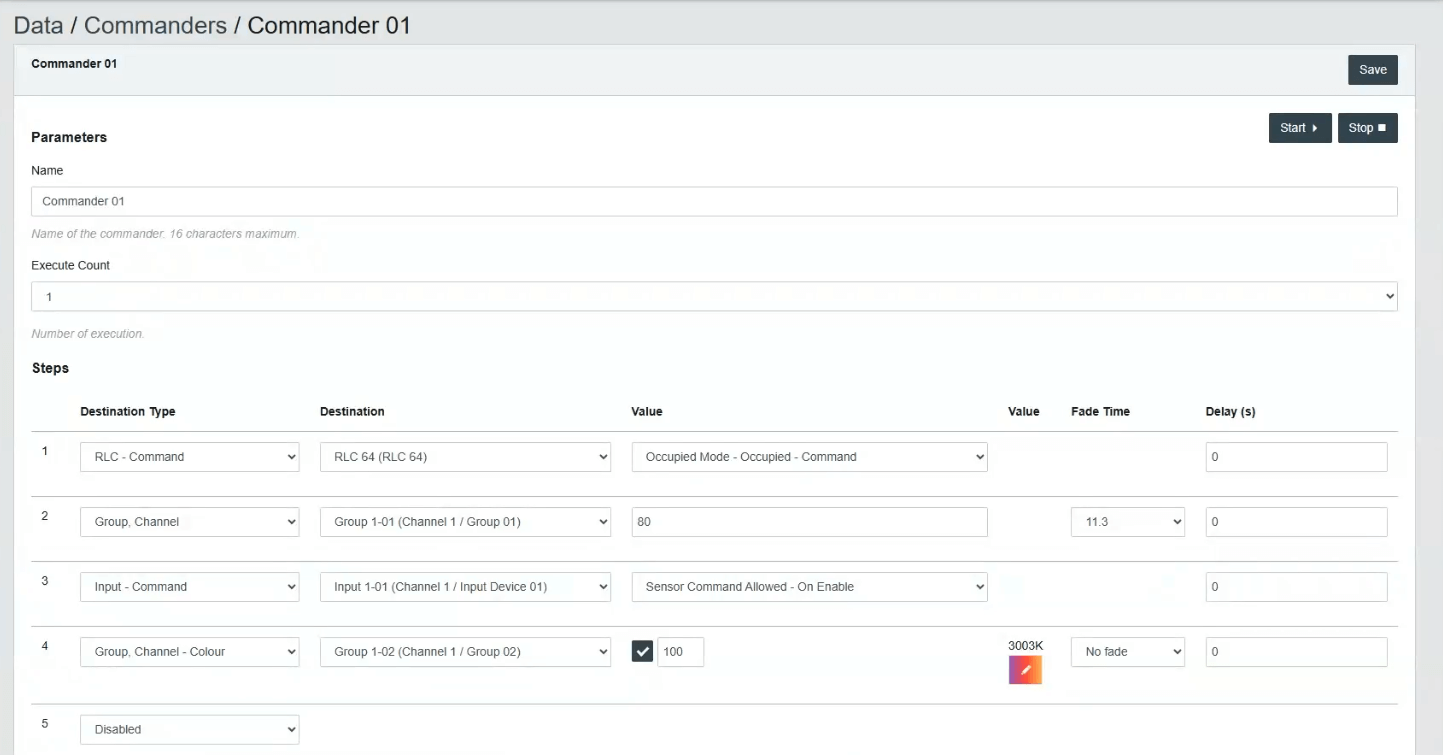Open step 5 Disabled type dropdown

click(x=189, y=730)
